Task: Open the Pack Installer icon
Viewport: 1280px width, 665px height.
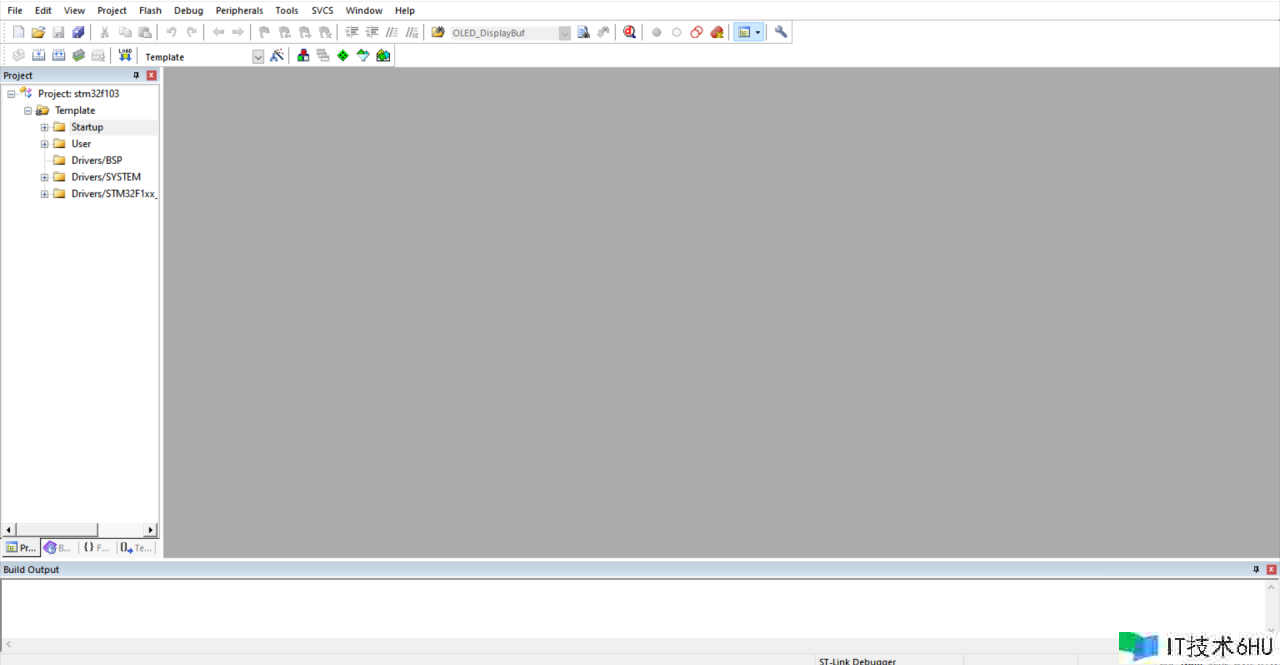Action: click(x=383, y=56)
